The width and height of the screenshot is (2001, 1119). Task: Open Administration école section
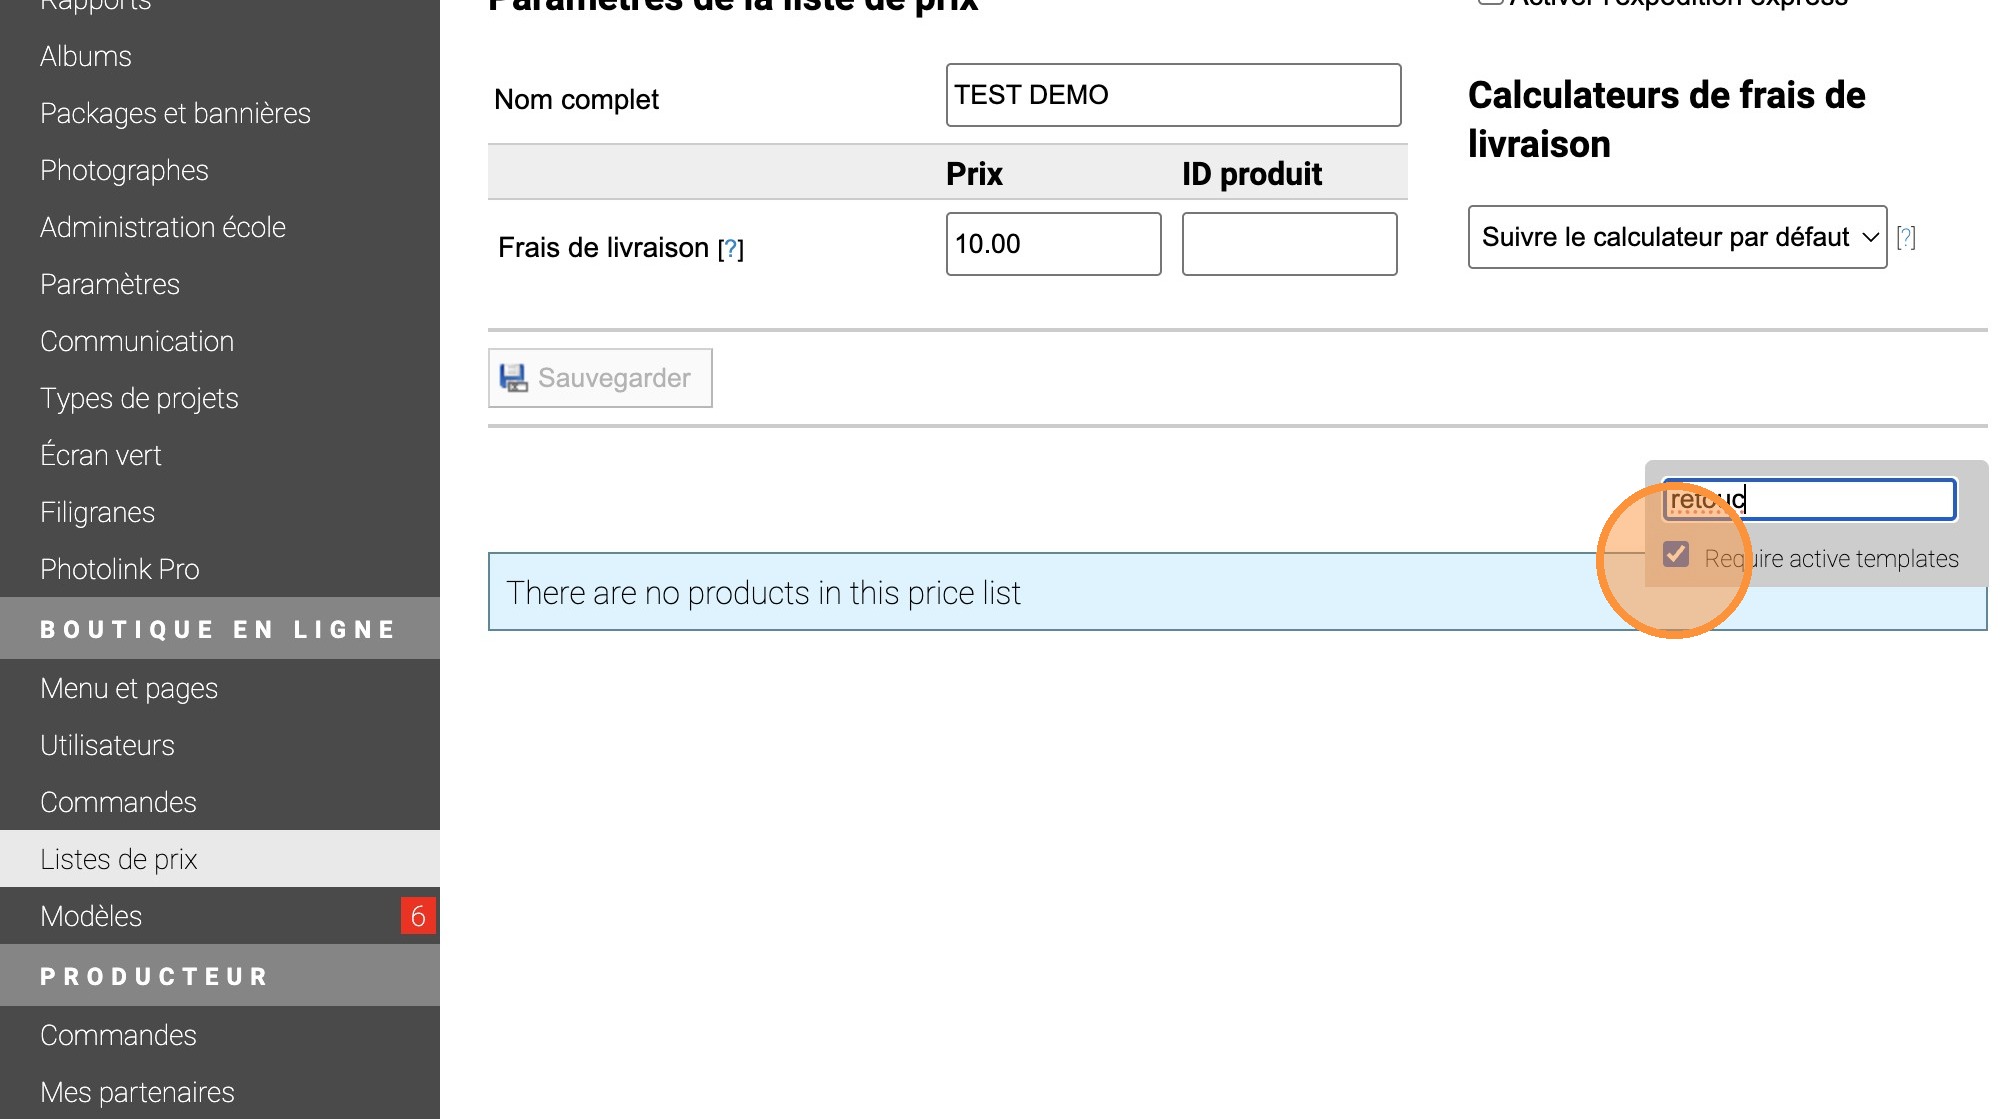[163, 227]
